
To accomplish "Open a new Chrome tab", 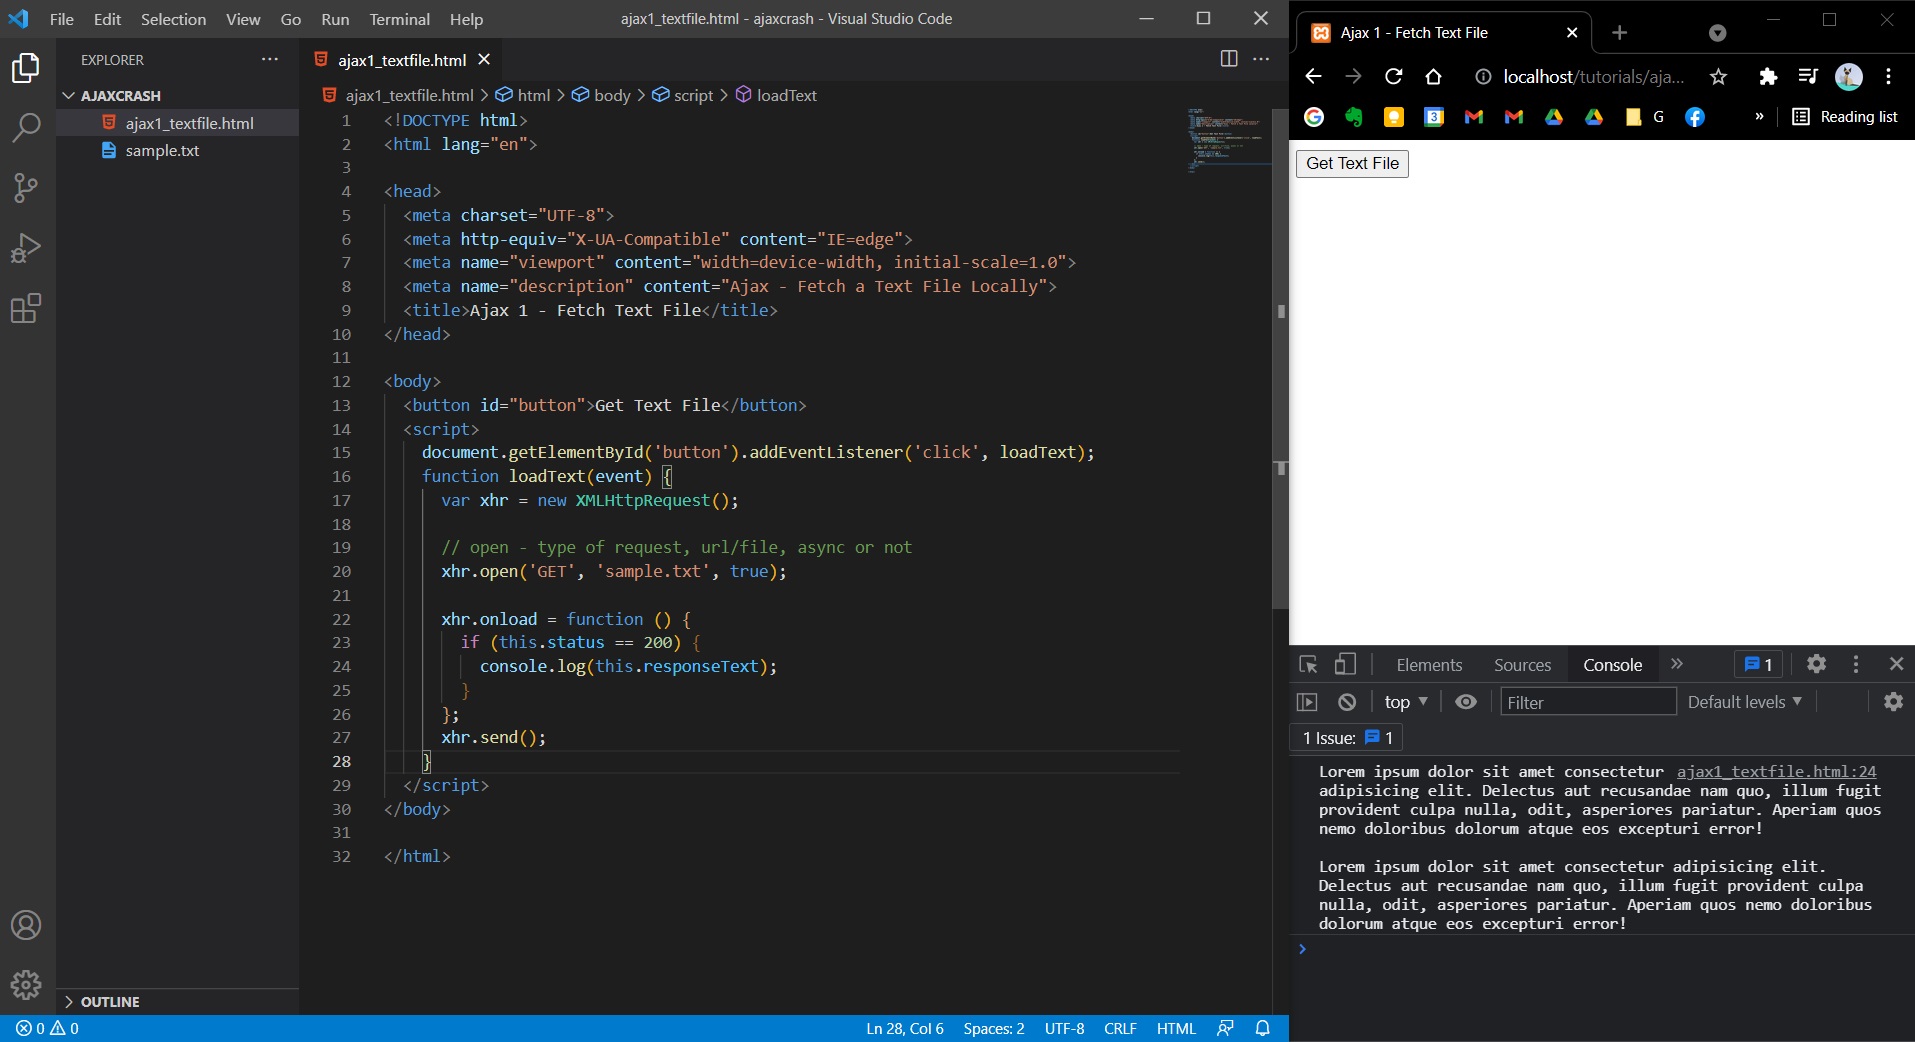I will click(x=1619, y=33).
